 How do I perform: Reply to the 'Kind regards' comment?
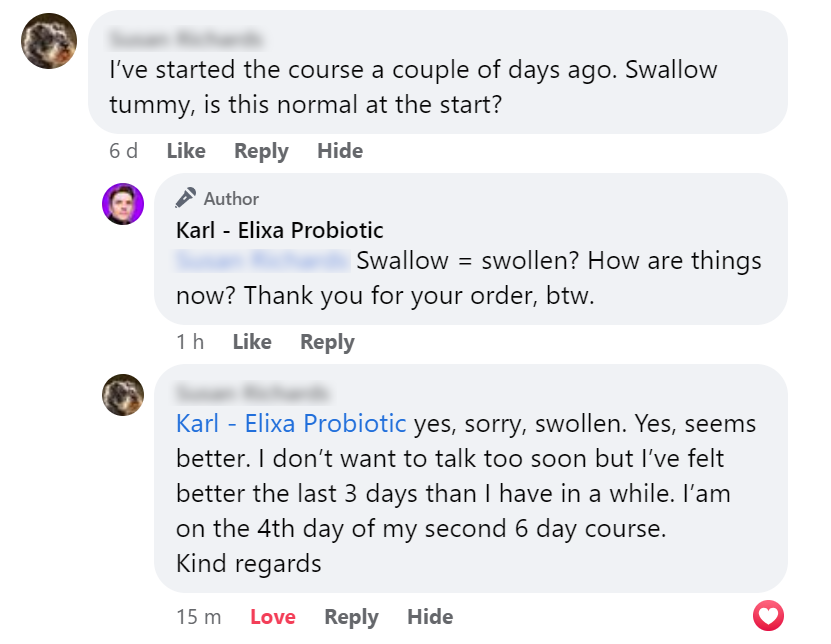coord(351,617)
